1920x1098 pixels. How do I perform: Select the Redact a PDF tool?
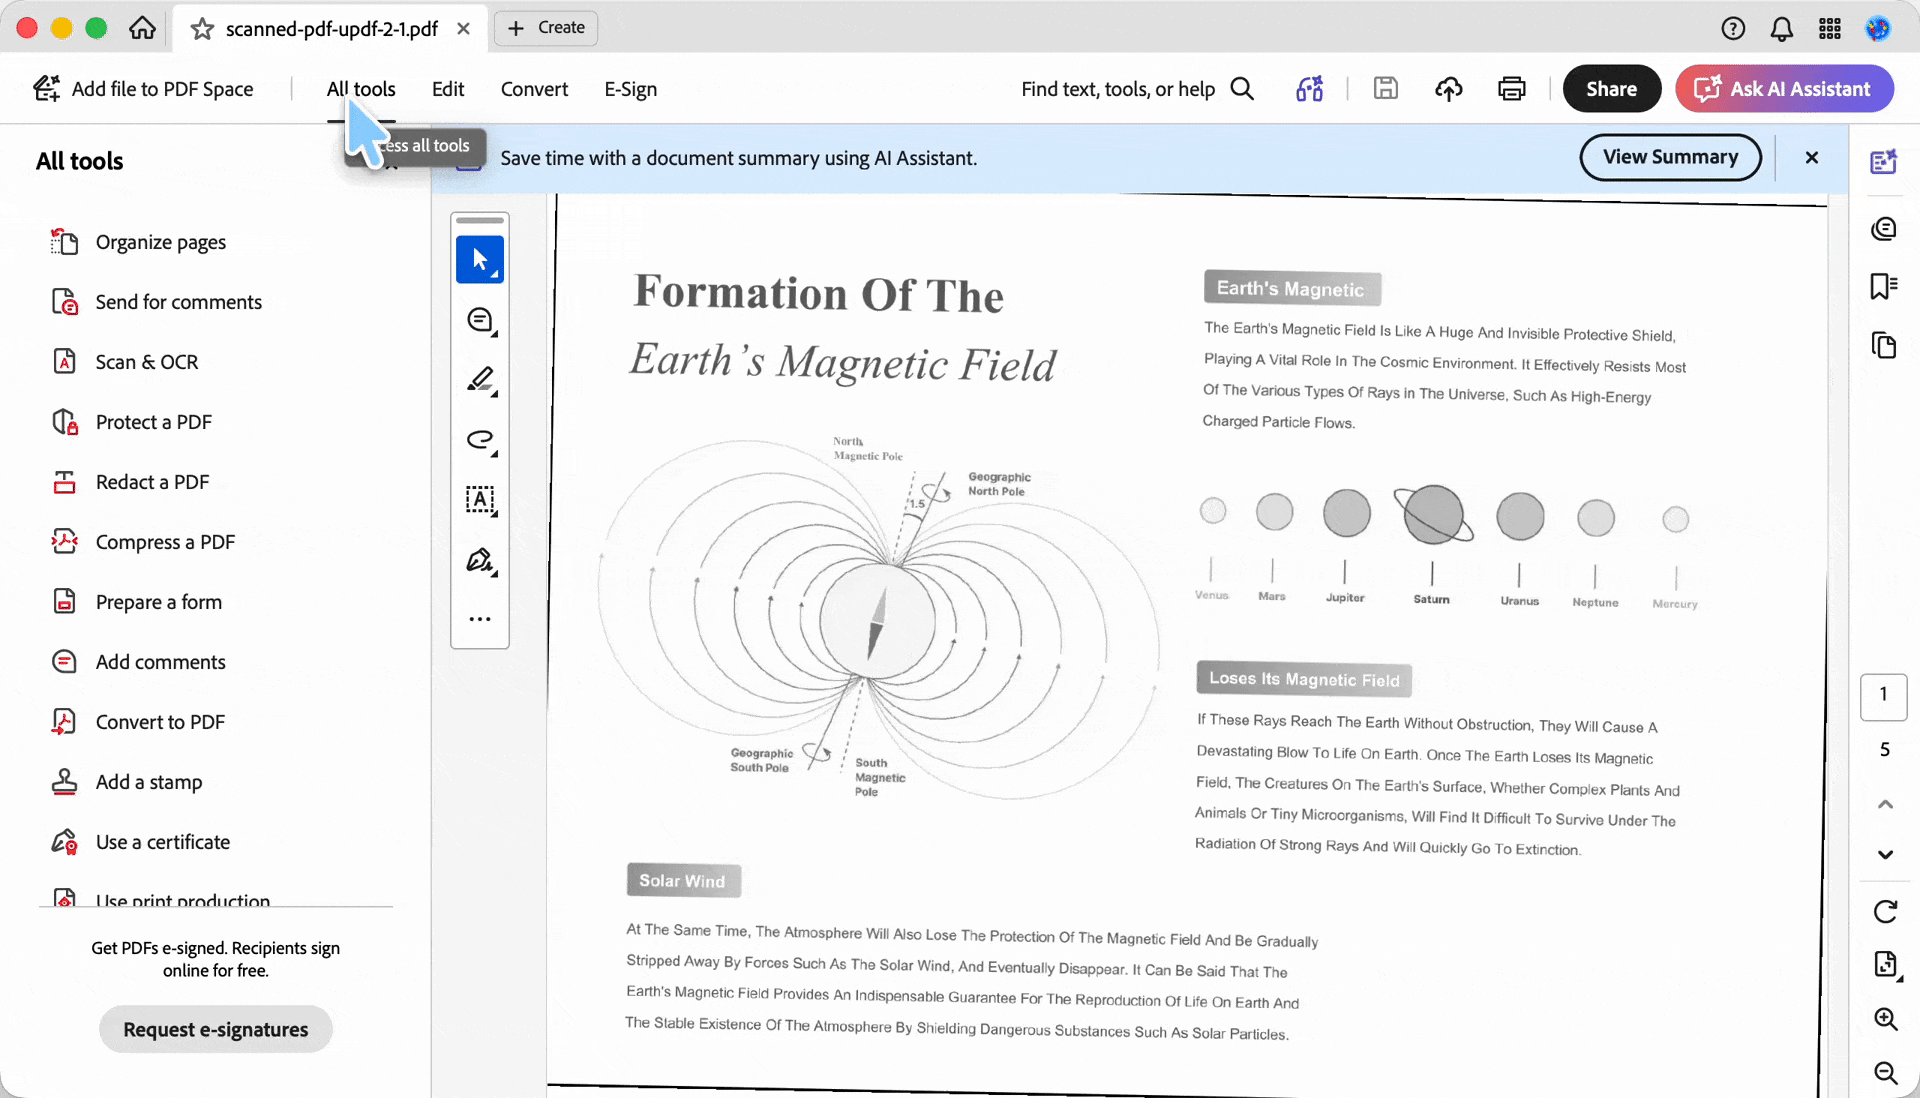pos(131,482)
